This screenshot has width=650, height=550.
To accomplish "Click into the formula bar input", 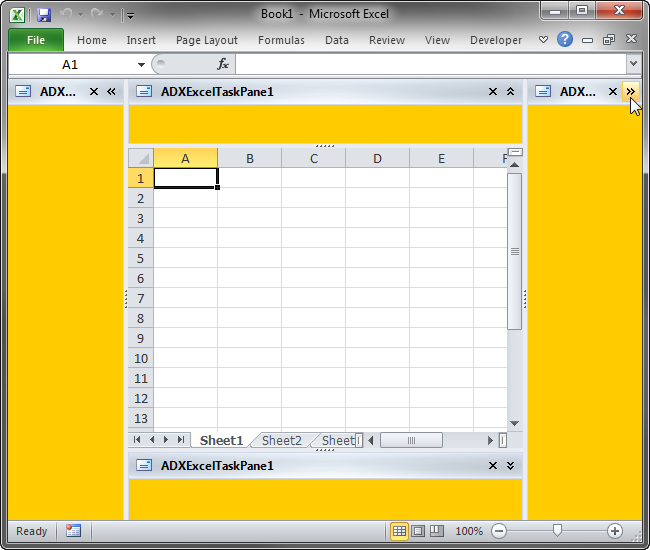I will tap(431, 64).
